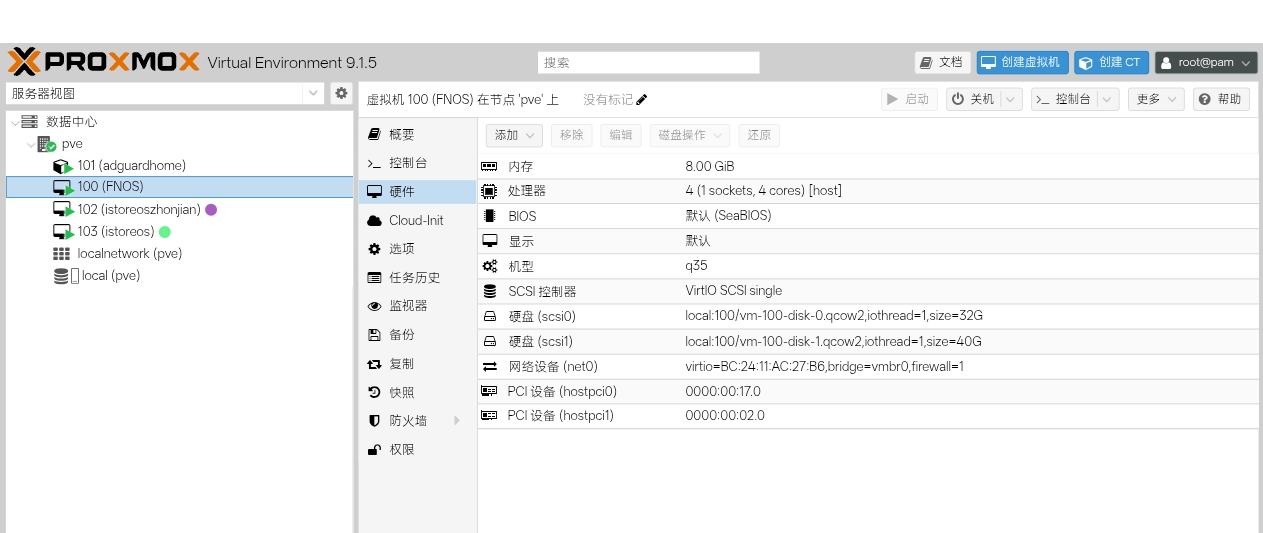Open the Add (添加) dropdown
Viewport: 1263px width, 533px height.
tap(514, 135)
